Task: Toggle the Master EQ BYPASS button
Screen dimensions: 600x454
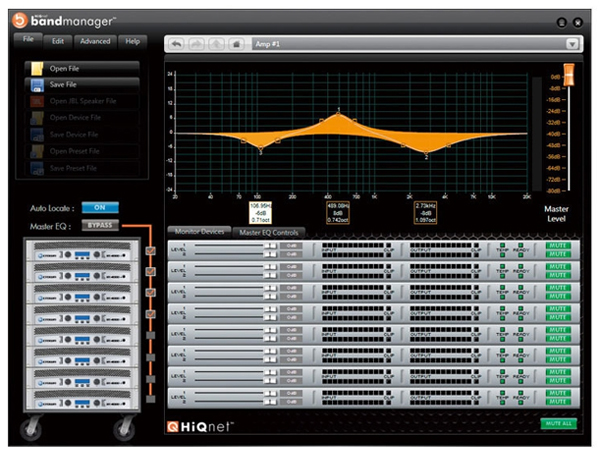Action: 100,225
